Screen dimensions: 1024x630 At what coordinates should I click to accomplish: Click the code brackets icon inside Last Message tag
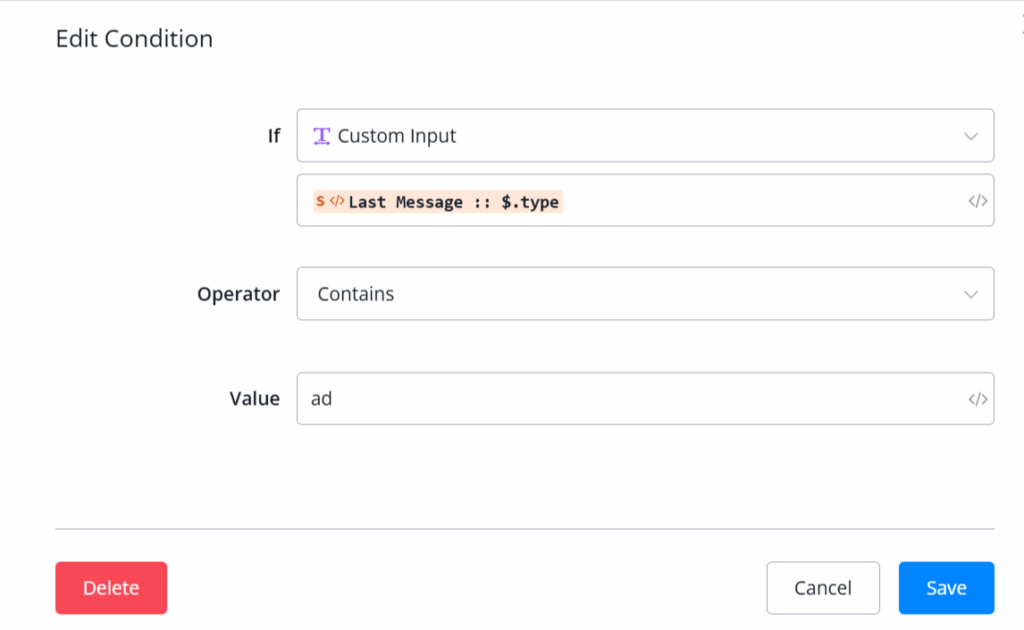(x=337, y=202)
